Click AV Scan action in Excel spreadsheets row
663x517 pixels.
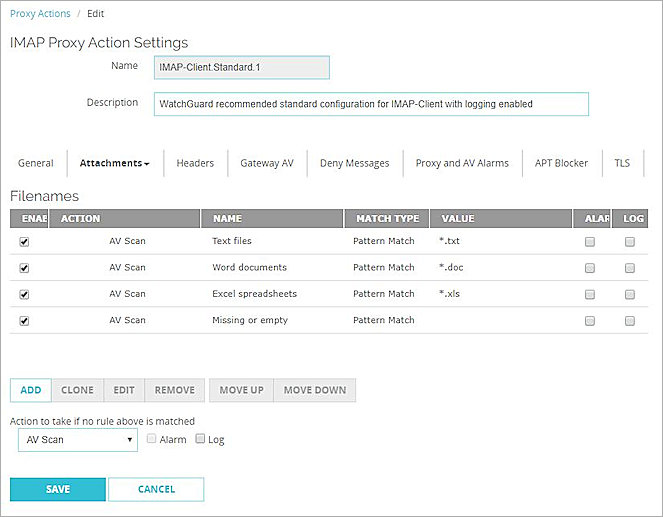[127, 294]
